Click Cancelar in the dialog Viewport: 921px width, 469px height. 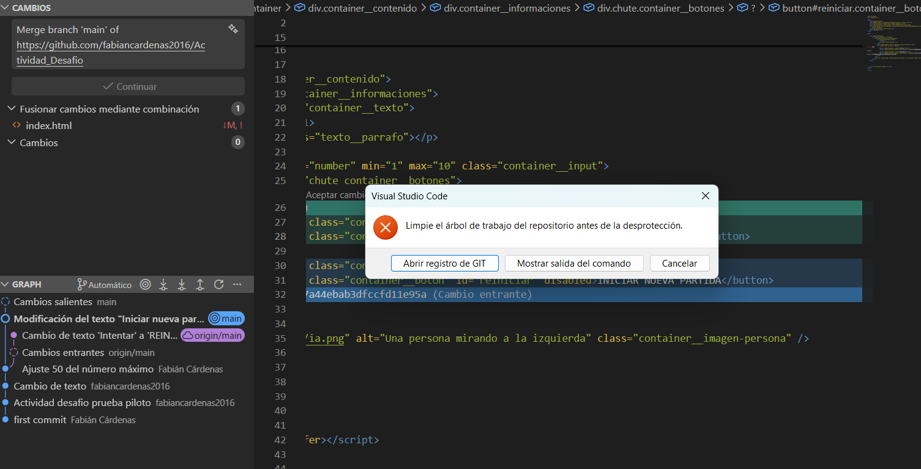[680, 263]
